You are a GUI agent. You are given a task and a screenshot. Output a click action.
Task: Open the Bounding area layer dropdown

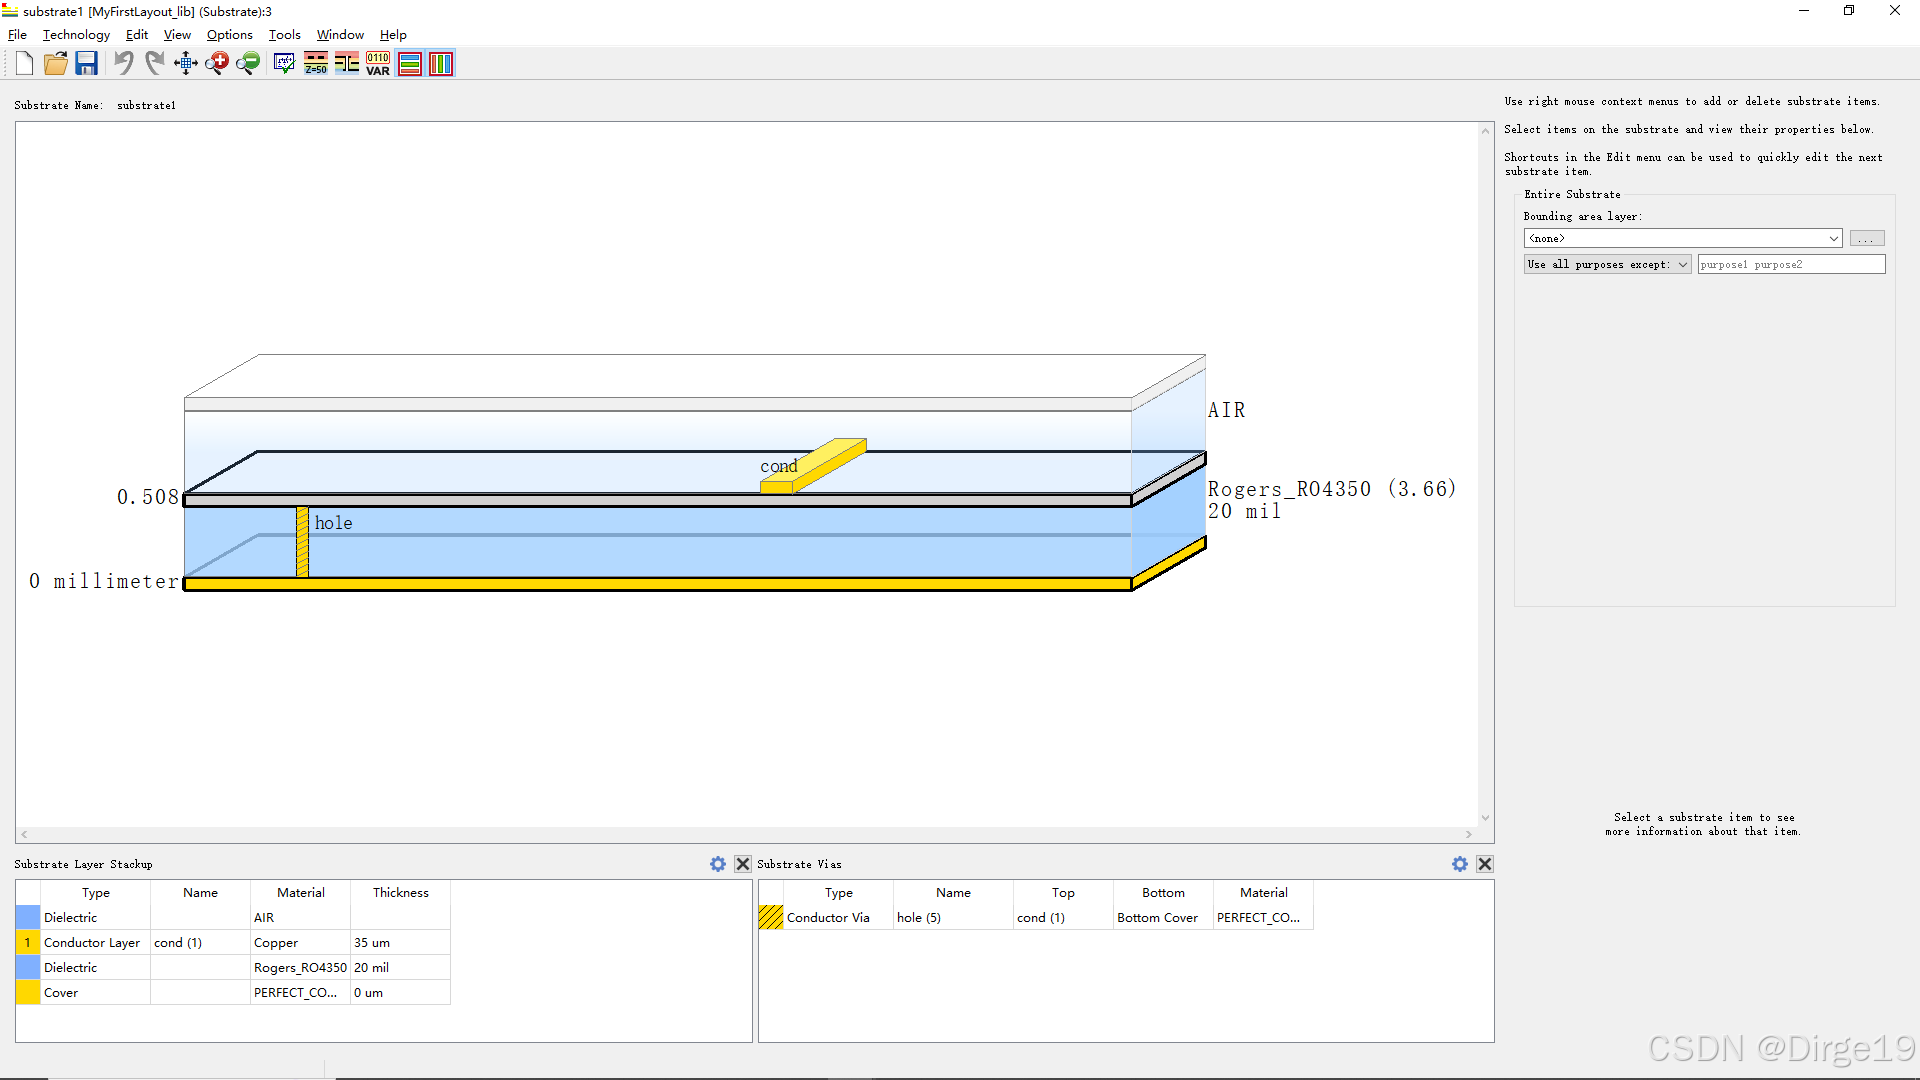1831,238
